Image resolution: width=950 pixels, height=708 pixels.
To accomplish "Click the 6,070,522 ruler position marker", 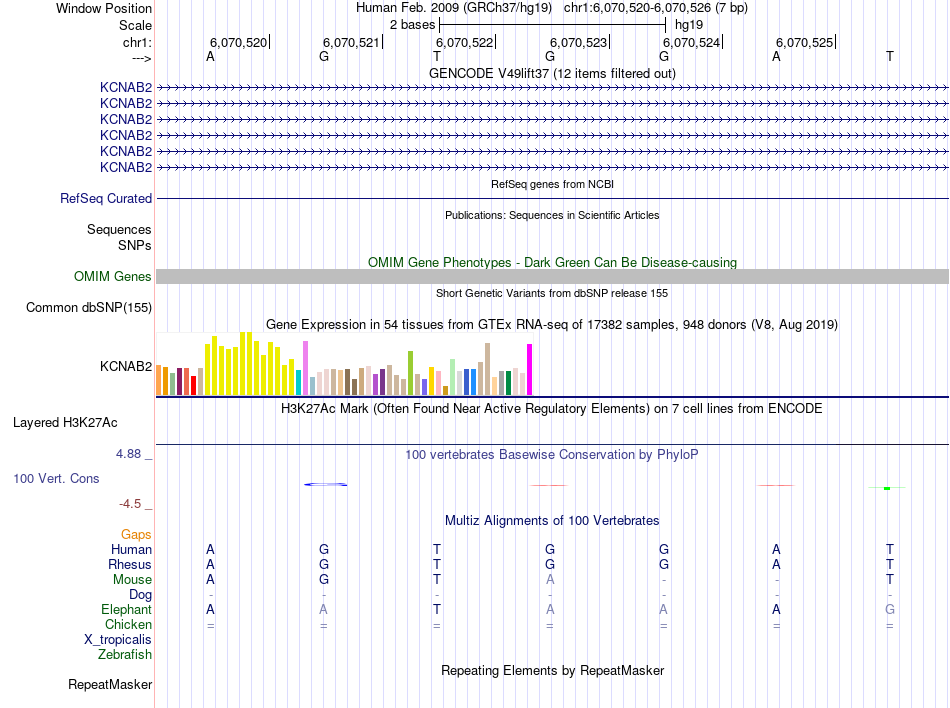I will [465, 42].
